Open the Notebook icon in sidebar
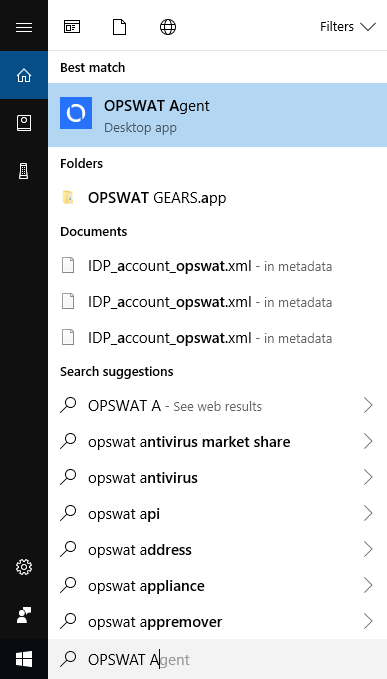 pos(24,123)
